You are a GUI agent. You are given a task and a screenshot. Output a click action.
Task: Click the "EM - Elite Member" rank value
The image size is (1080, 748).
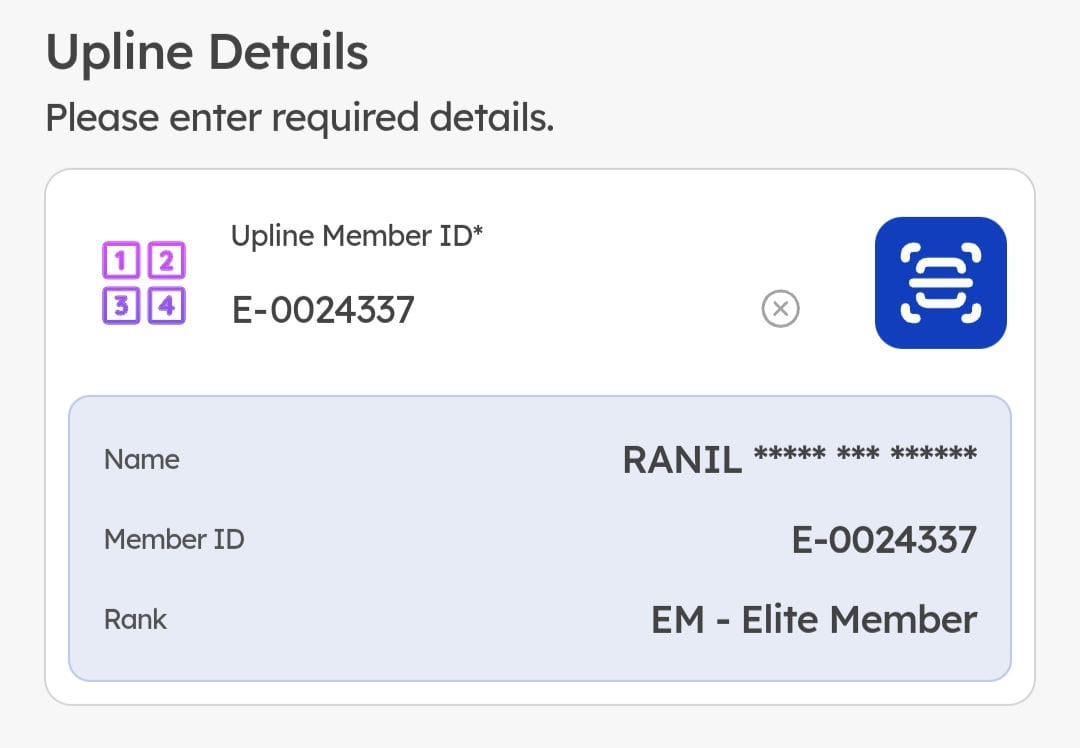click(x=814, y=620)
